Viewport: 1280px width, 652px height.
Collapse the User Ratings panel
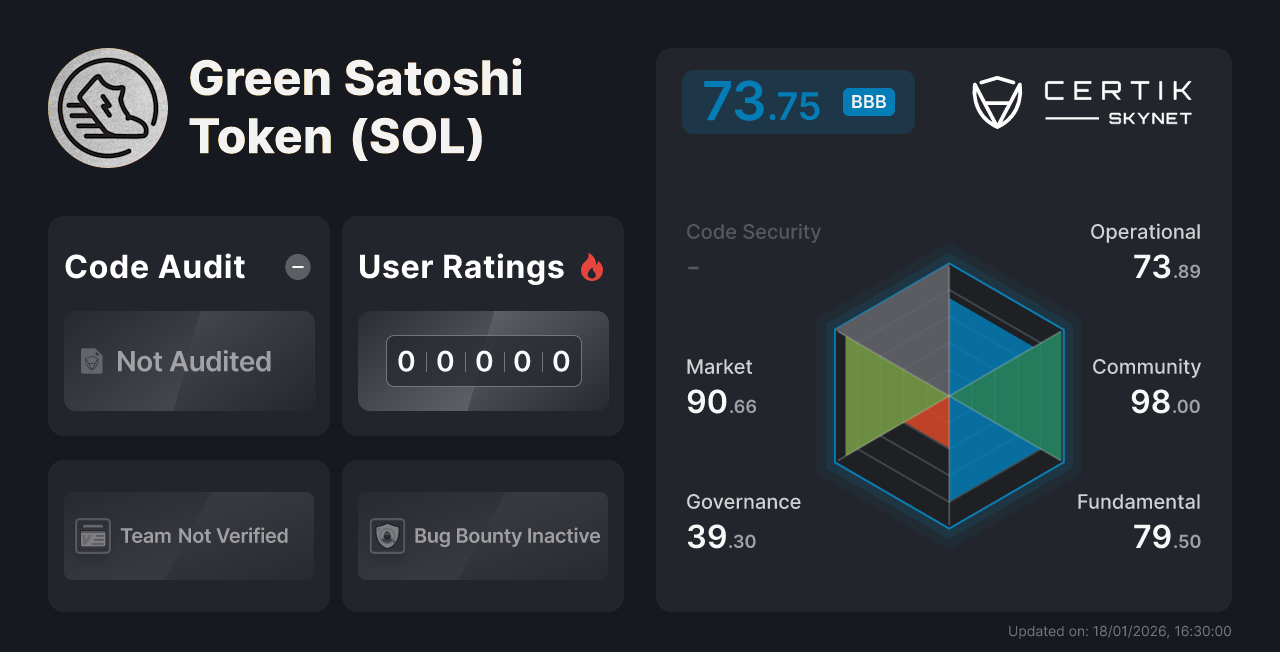(482, 325)
